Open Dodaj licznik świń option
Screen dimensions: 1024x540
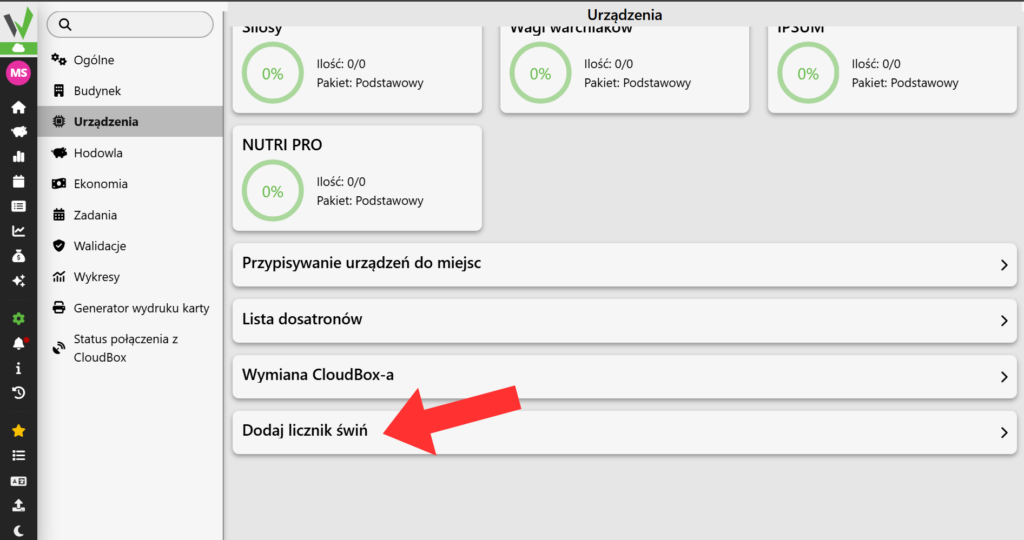(624, 432)
